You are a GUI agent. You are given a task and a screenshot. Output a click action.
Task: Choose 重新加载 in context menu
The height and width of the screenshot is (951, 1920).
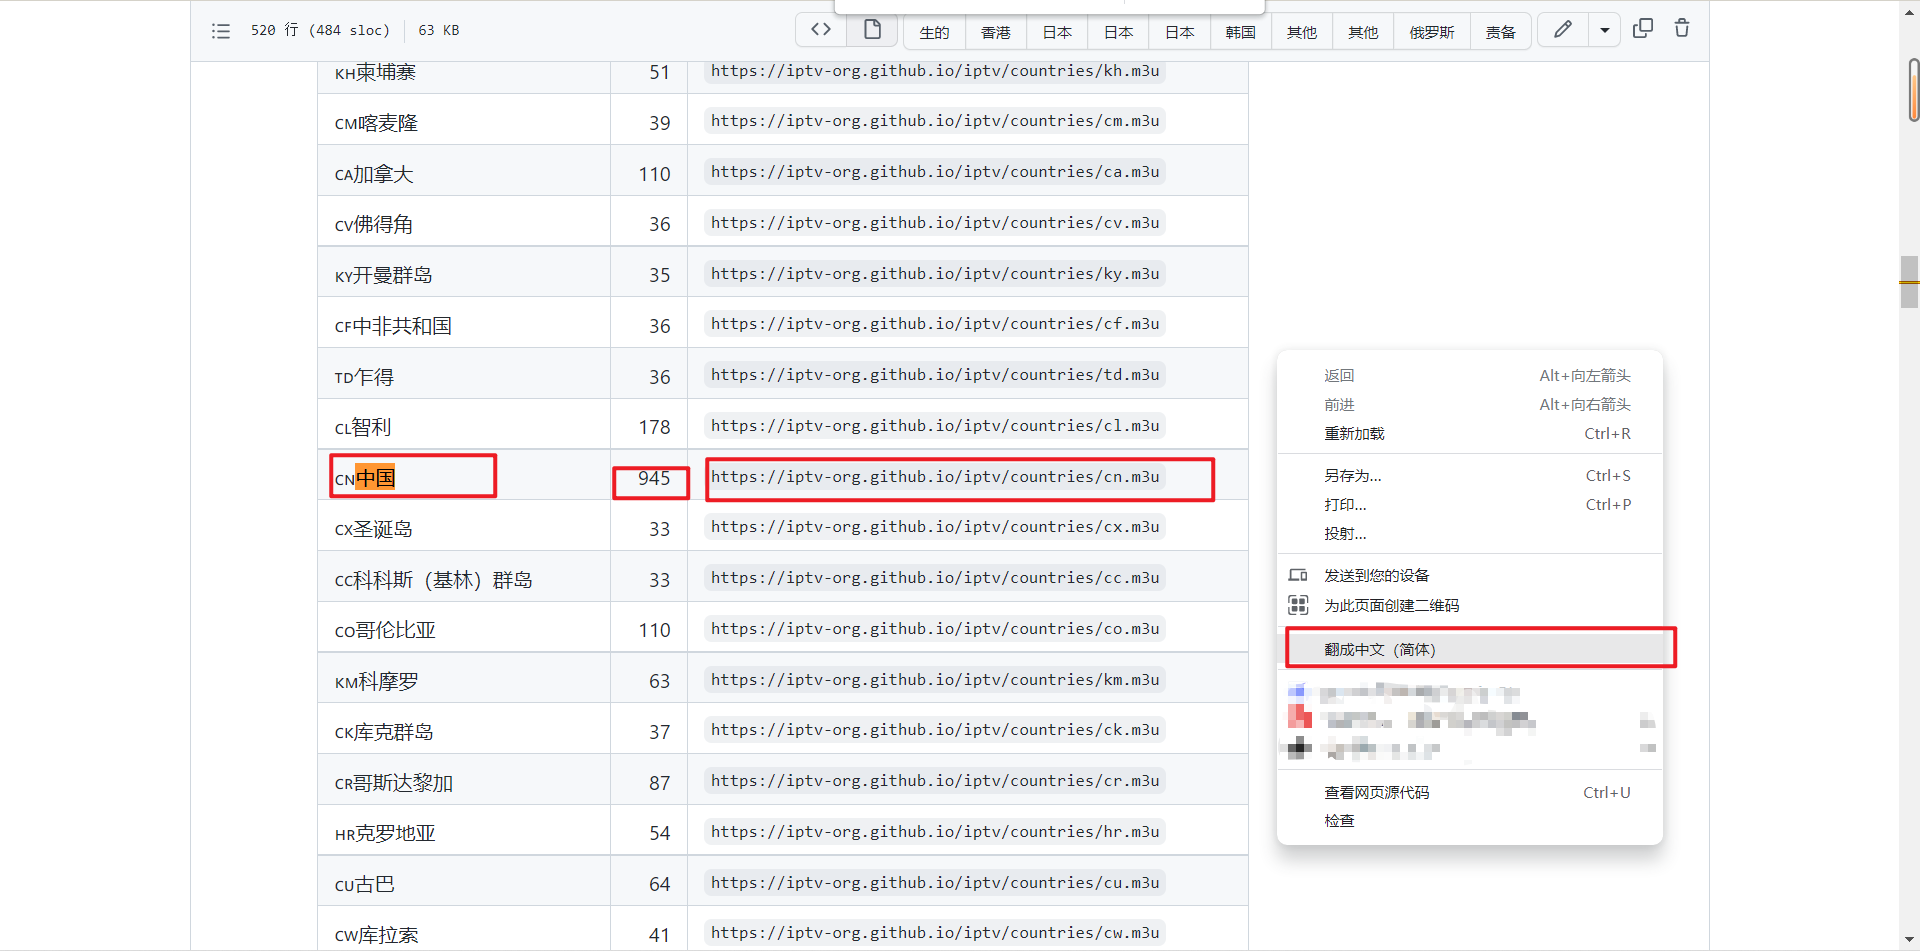1470,434
